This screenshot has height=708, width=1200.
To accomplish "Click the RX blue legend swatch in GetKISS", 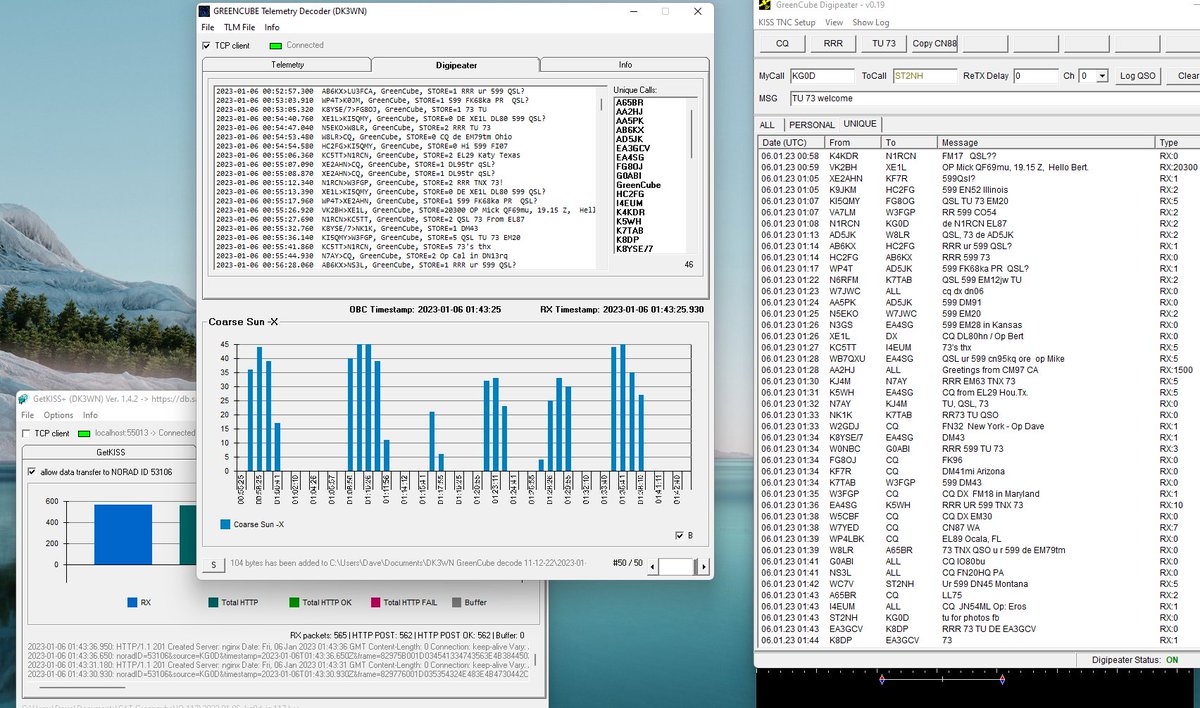I will pyautogui.click(x=132, y=602).
